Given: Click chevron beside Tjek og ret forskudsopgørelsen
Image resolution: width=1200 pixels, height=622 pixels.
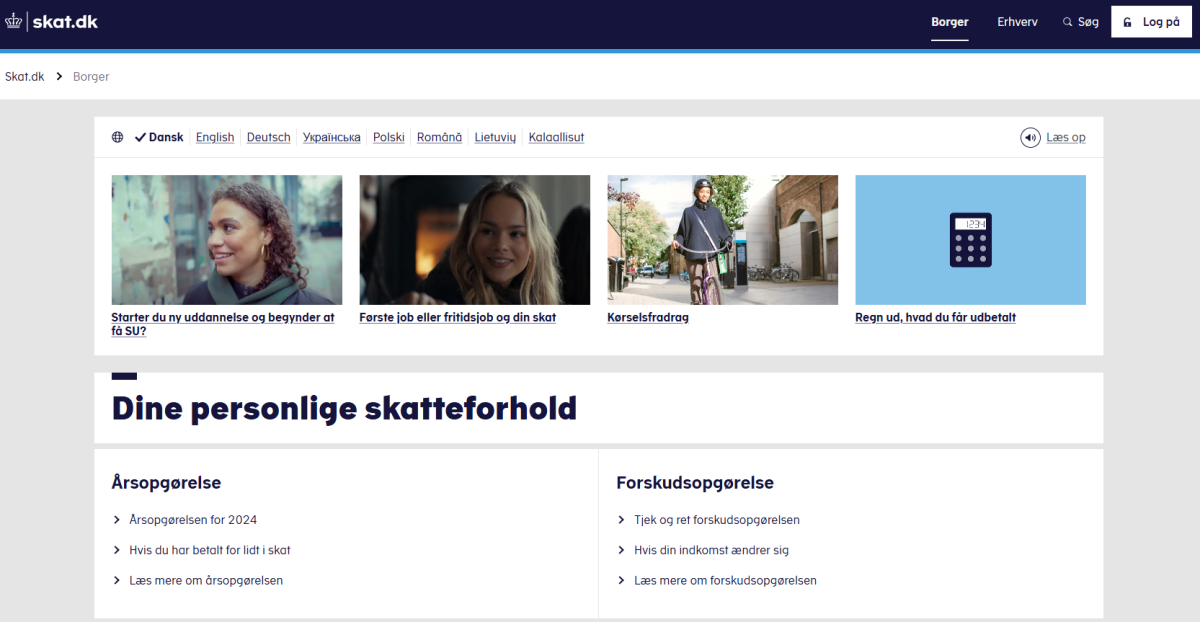Looking at the screenshot, I should (622, 520).
